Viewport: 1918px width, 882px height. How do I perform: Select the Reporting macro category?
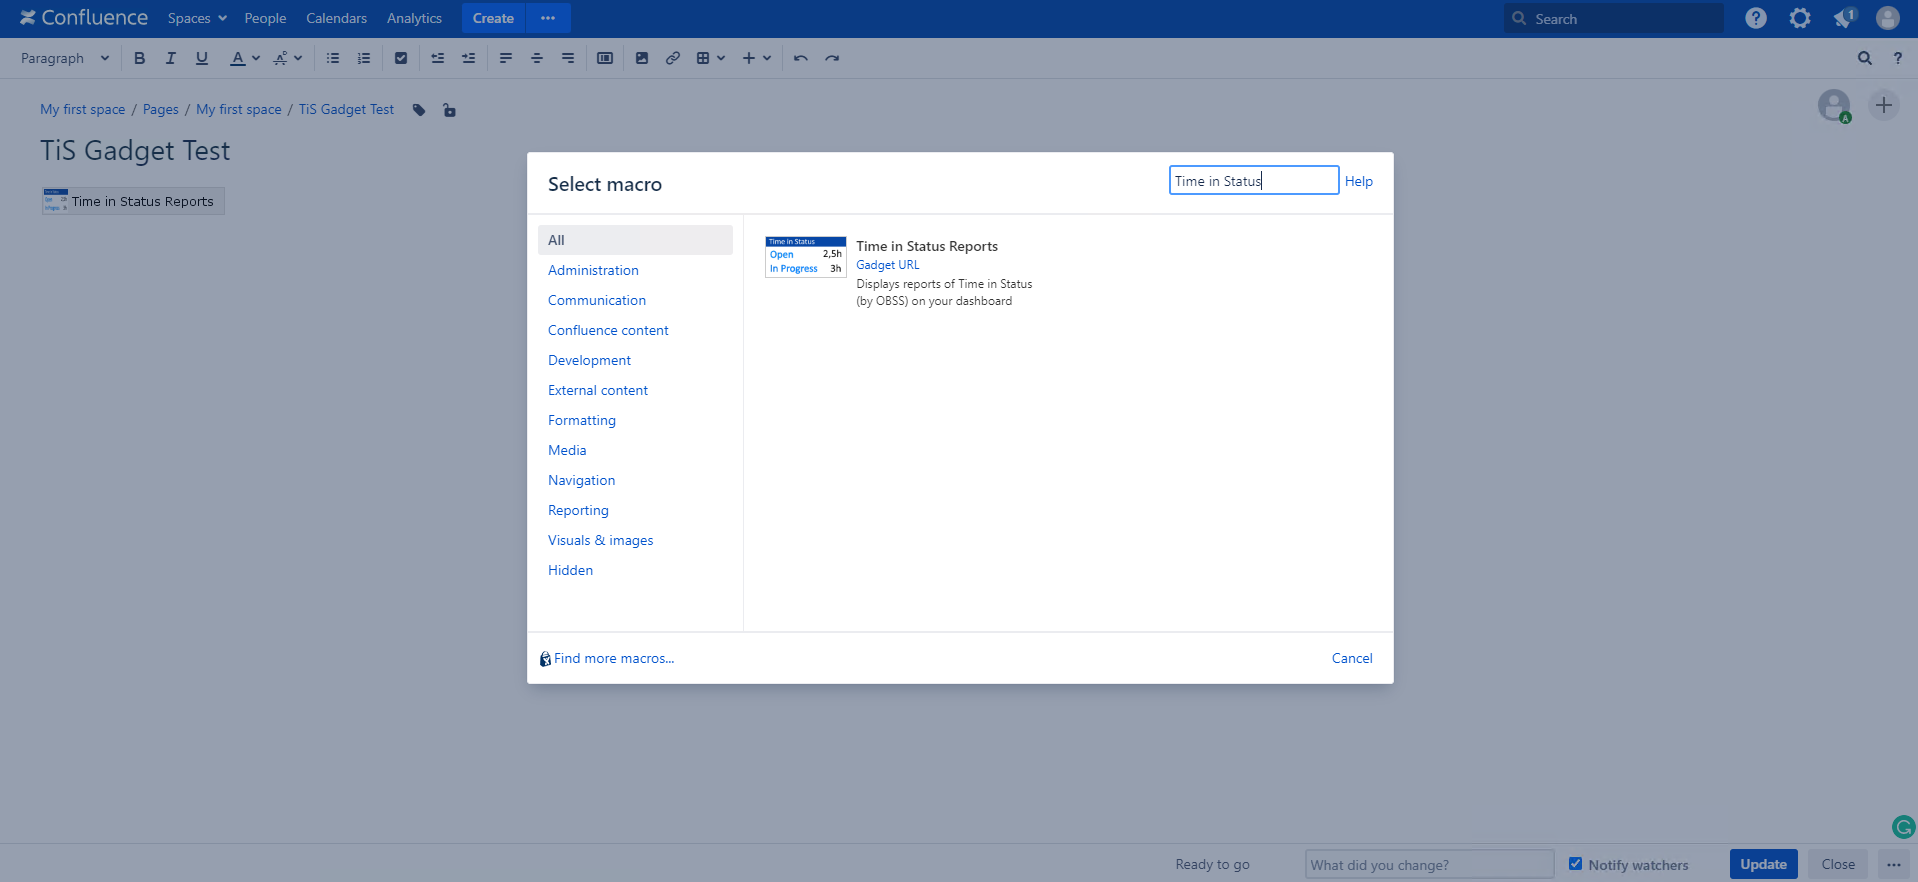pos(578,510)
